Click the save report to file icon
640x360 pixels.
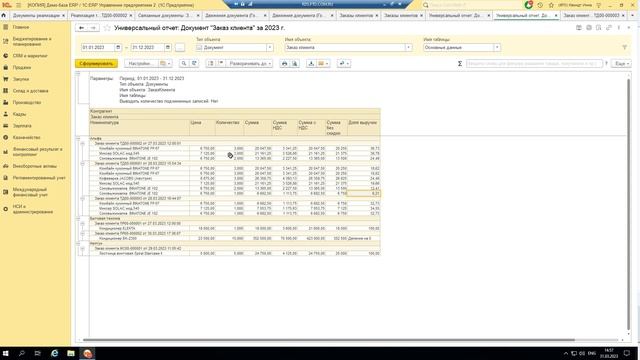(311, 64)
